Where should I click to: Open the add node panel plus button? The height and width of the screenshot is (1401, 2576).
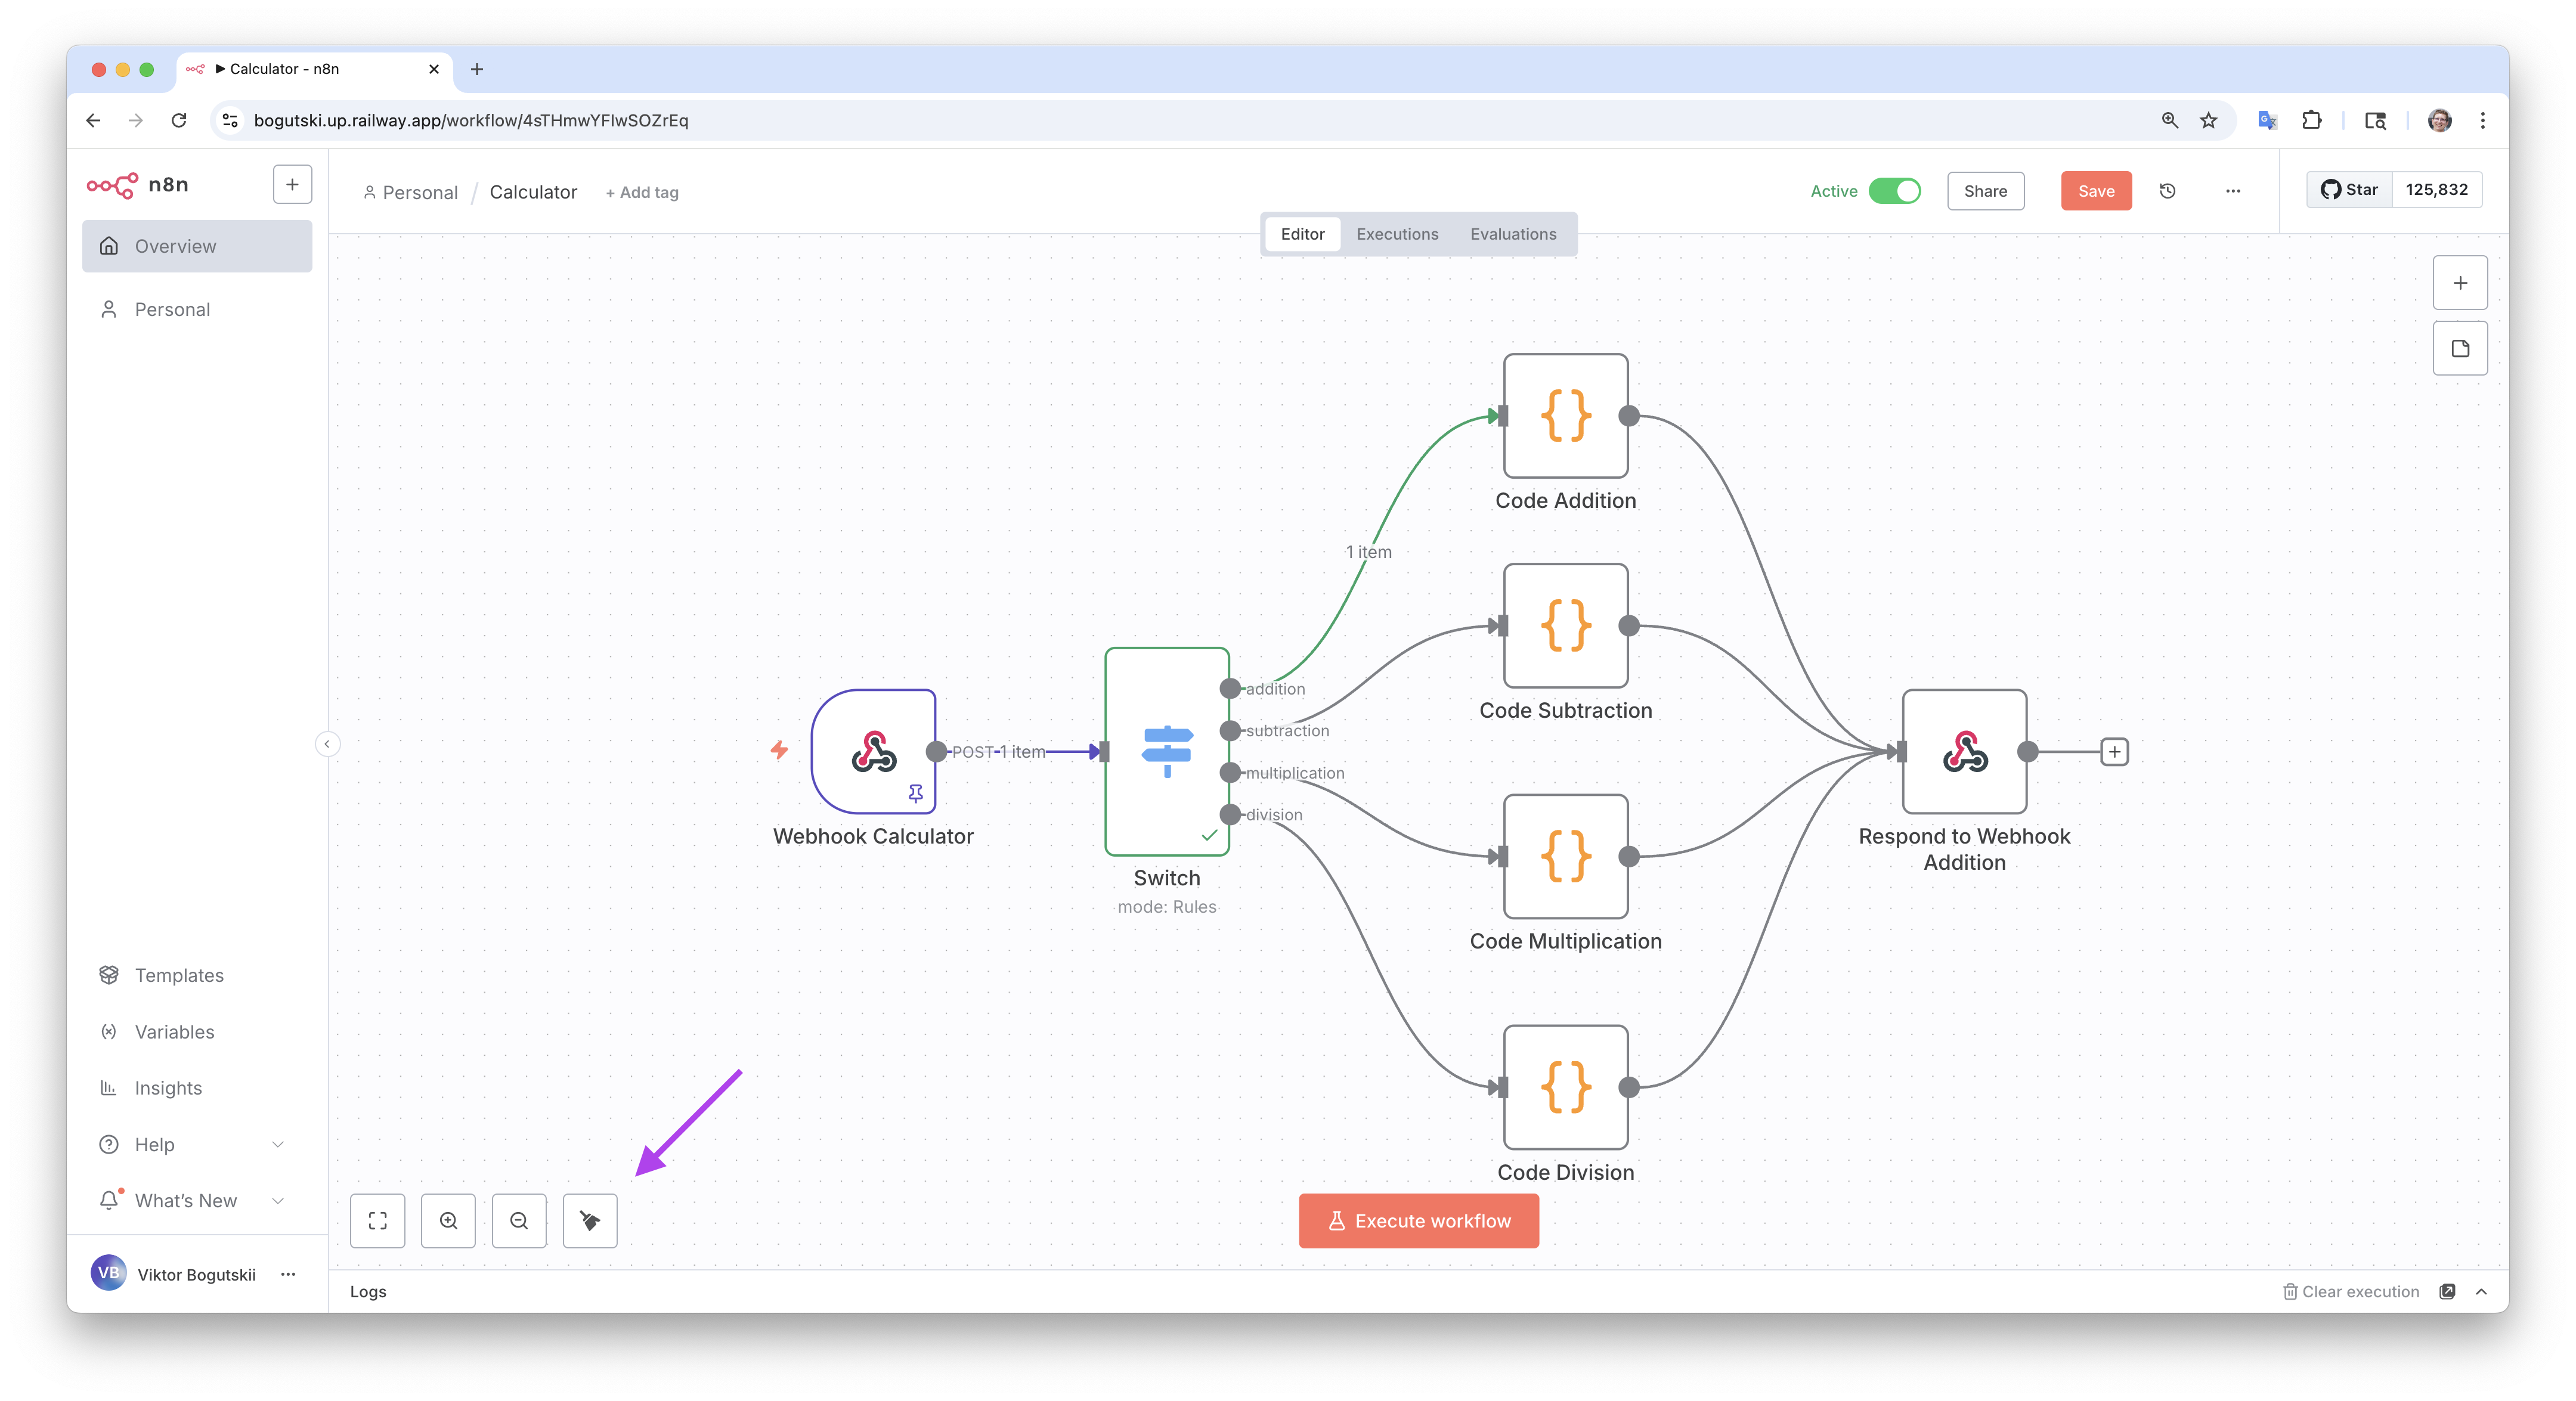tap(2460, 283)
